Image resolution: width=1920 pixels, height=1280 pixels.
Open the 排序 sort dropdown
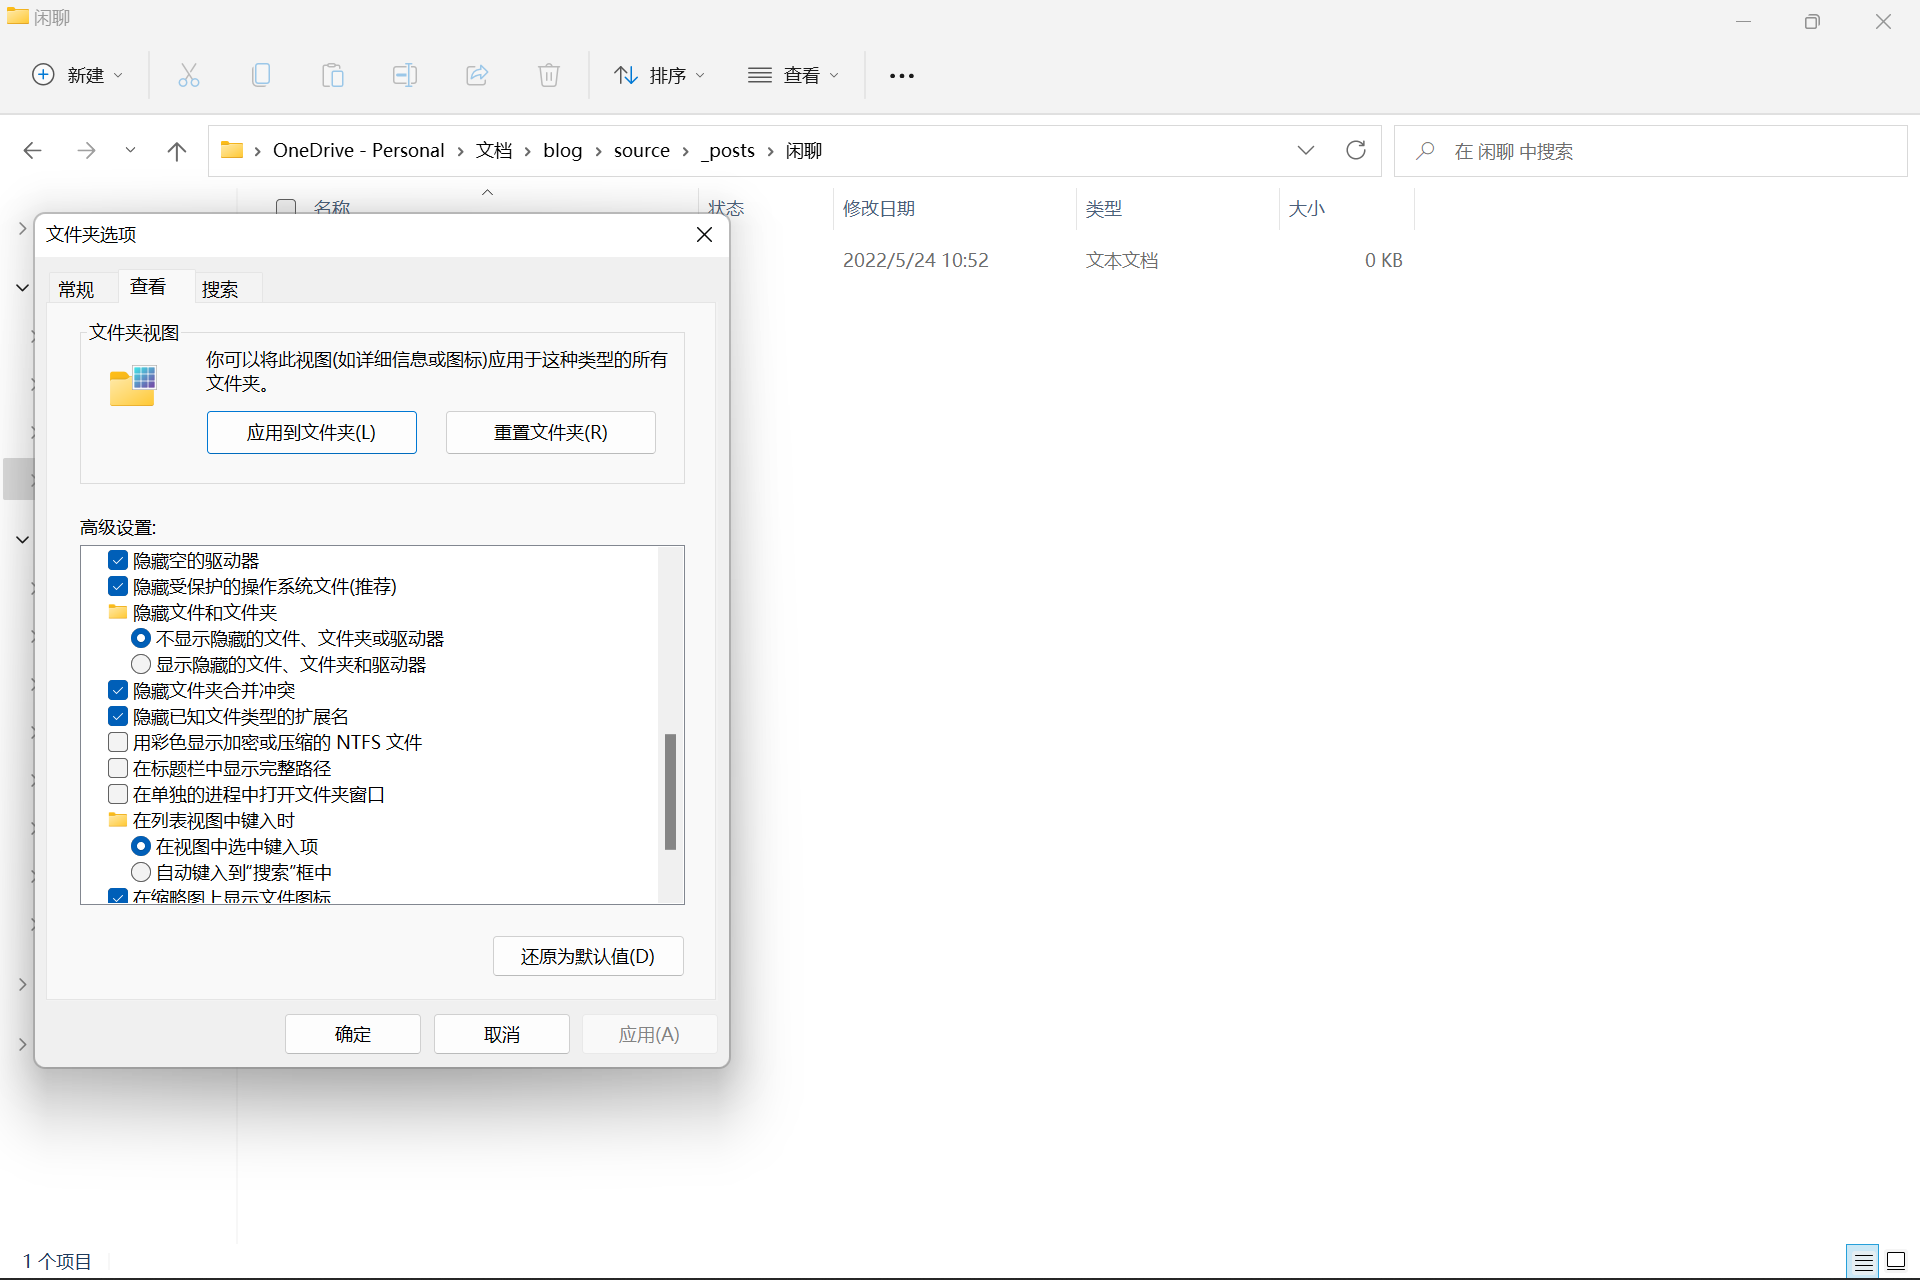click(660, 75)
